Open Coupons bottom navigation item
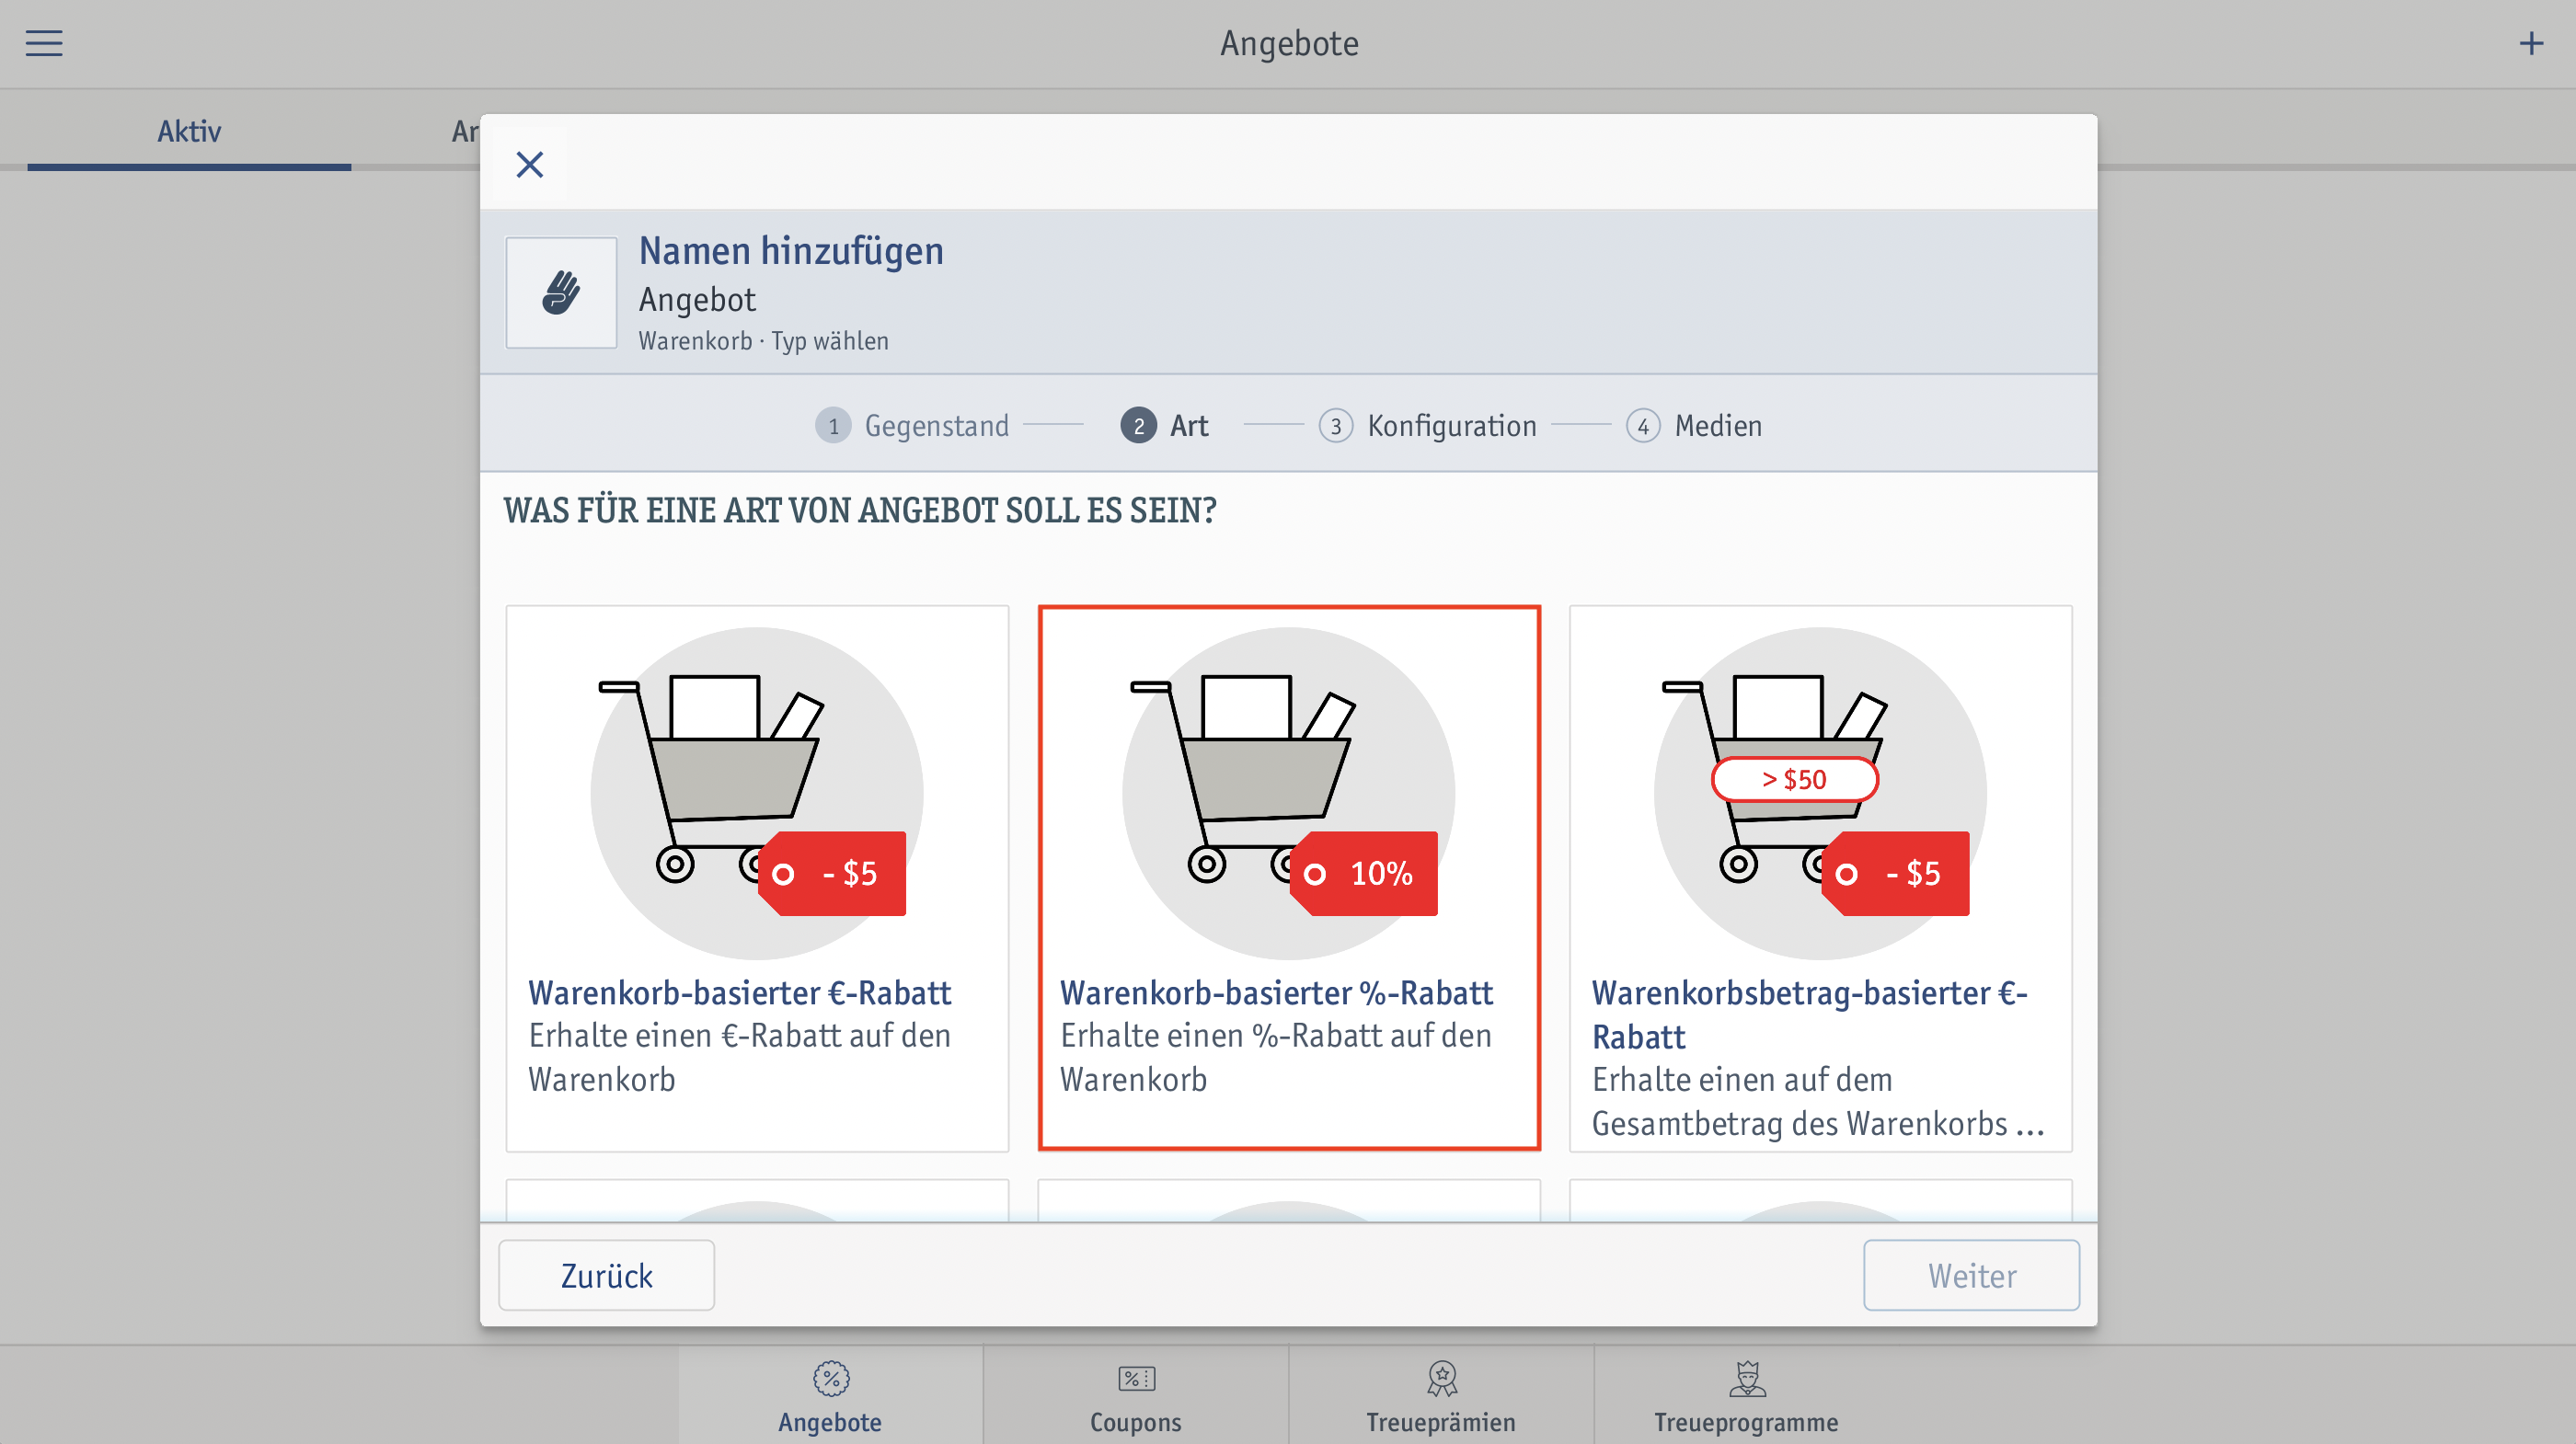This screenshot has width=2576, height=1444. pos(1136,1395)
